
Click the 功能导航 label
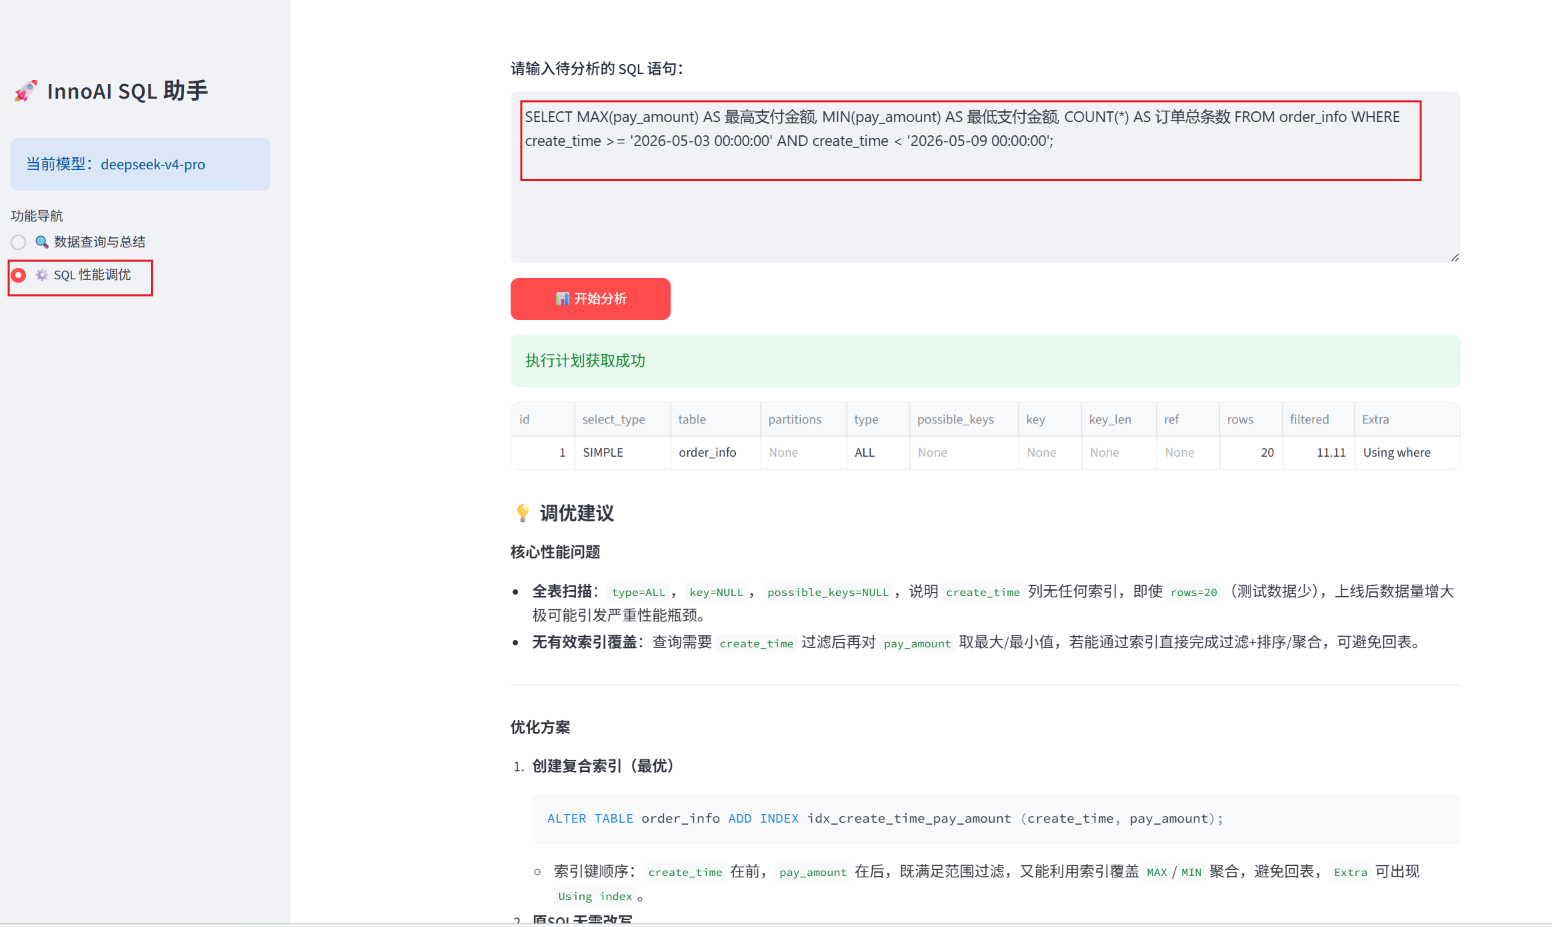click(x=37, y=216)
